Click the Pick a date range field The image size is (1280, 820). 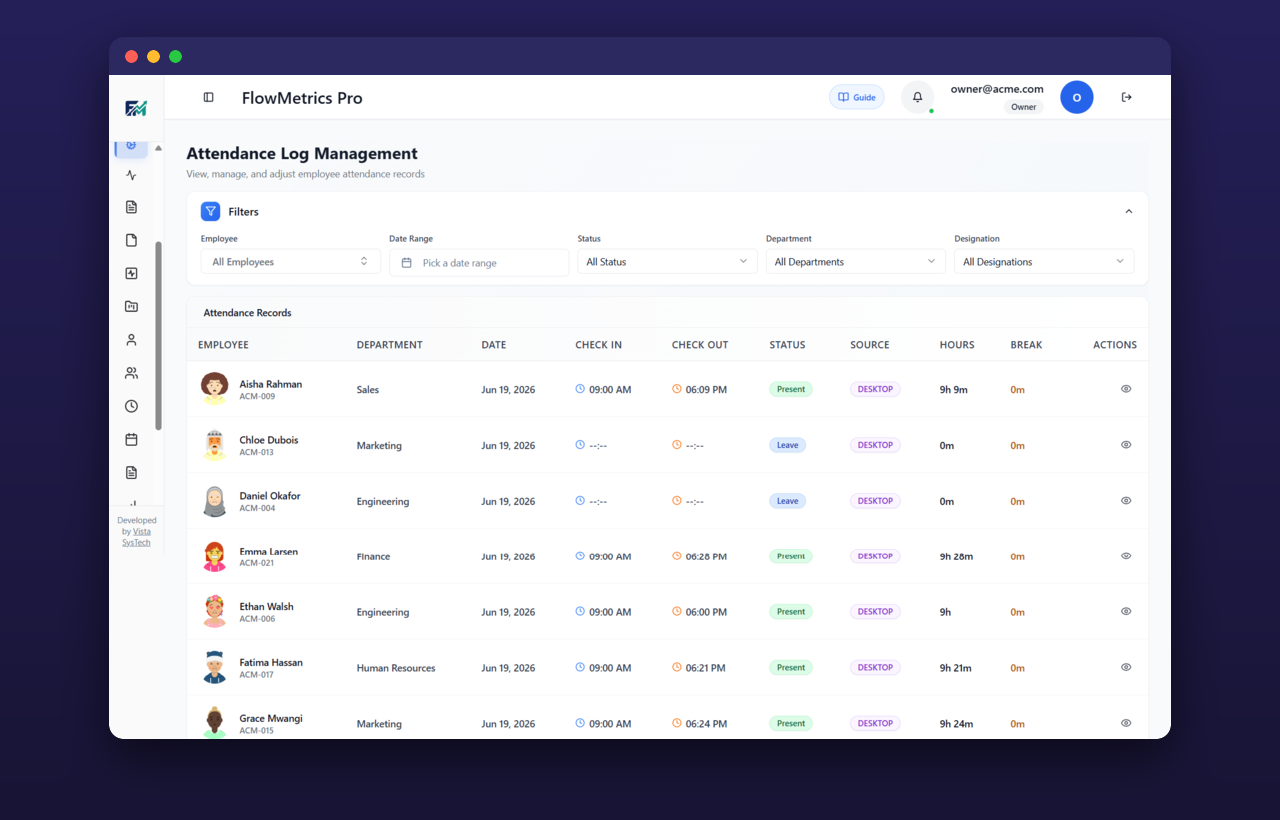click(x=479, y=262)
